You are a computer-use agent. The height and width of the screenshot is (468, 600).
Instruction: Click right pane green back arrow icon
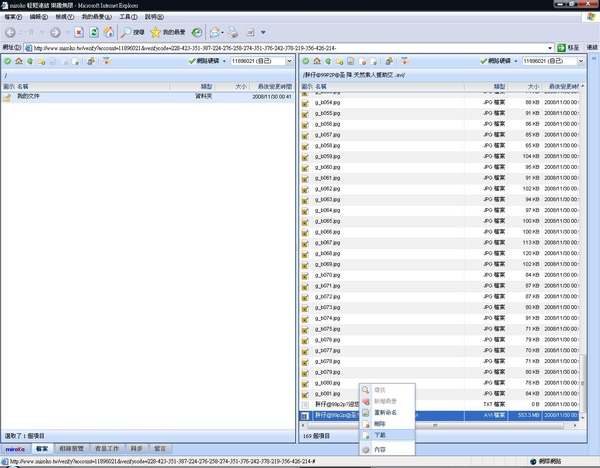click(328, 61)
